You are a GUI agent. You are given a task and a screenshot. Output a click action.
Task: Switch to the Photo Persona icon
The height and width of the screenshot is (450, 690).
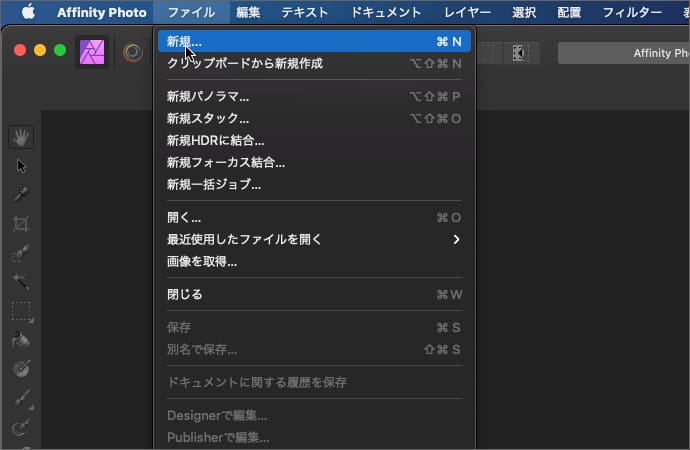pyautogui.click(x=93, y=51)
